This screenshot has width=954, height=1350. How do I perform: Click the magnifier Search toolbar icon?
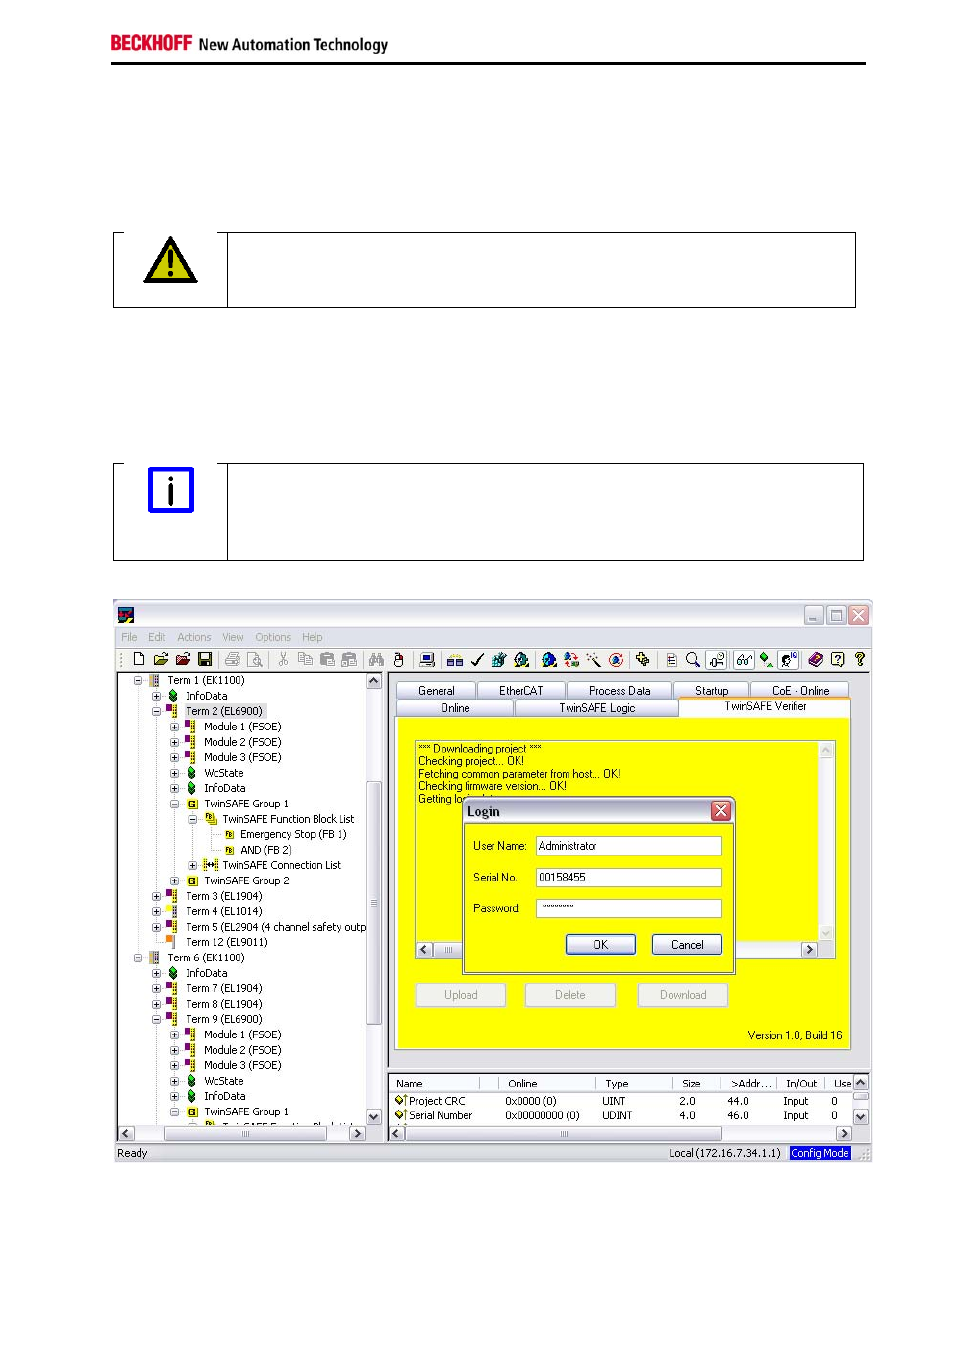point(692,659)
